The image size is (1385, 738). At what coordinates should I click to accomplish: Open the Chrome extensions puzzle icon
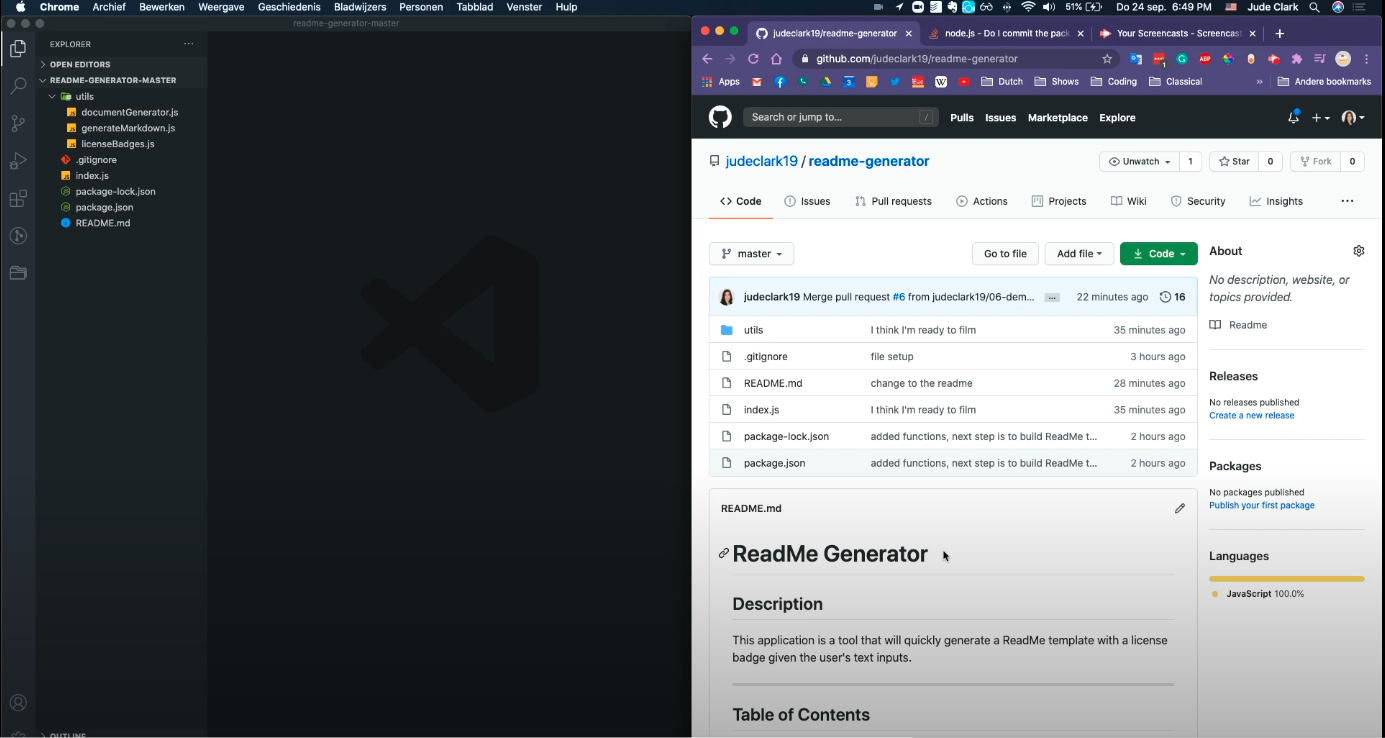[1297, 59]
